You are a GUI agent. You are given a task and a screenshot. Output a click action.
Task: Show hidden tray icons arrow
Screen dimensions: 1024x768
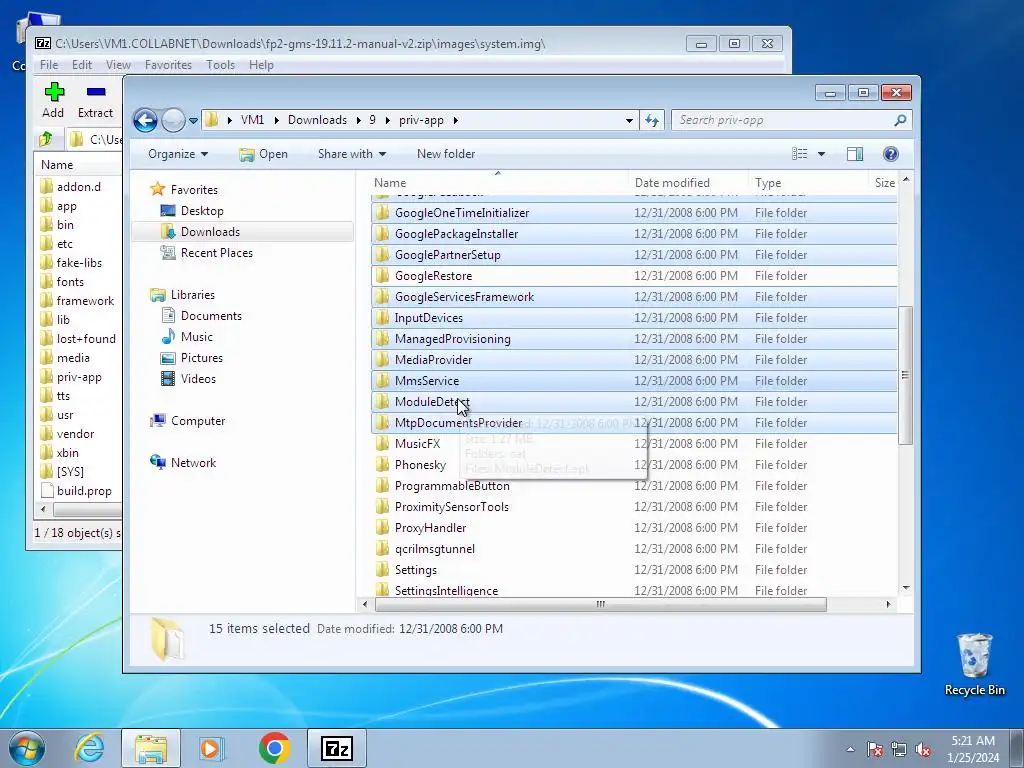point(850,749)
